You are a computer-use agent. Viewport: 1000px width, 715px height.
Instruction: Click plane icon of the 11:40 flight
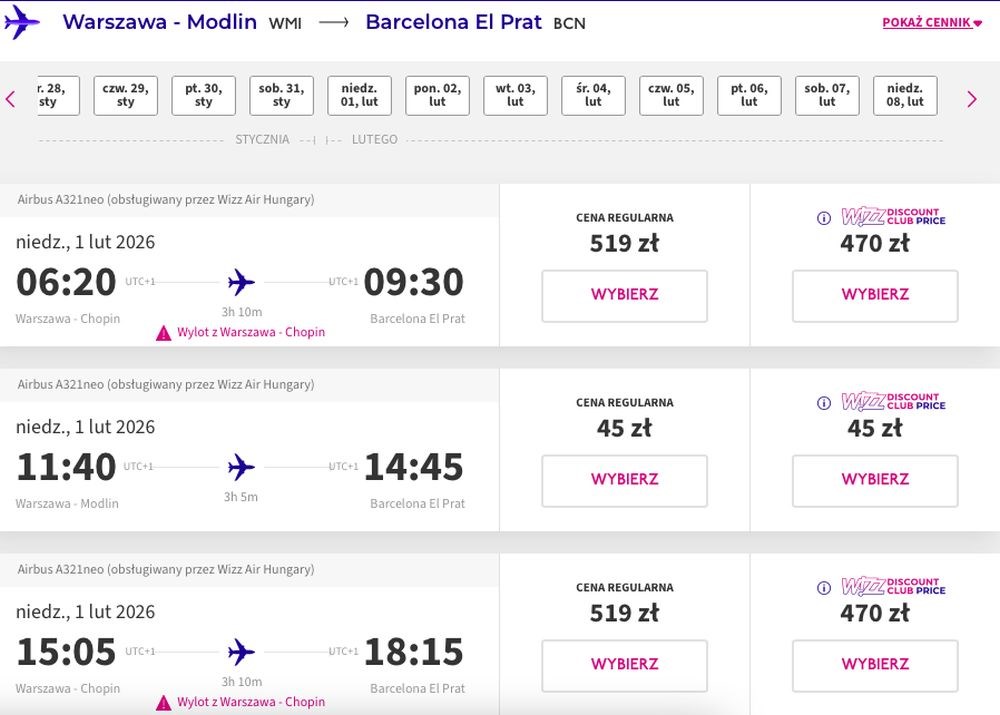tap(241, 467)
